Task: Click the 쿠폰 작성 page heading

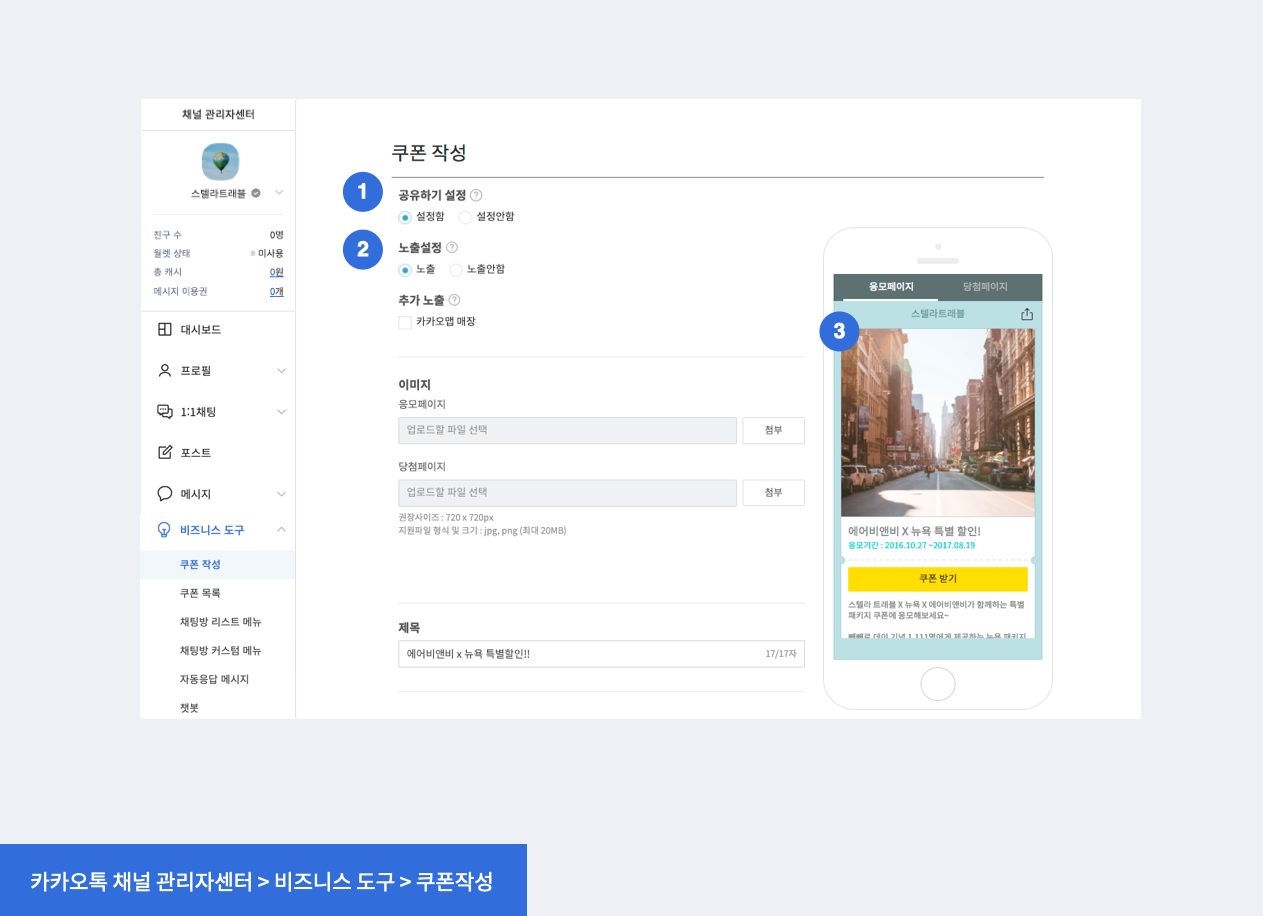Action: pos(429,153)
